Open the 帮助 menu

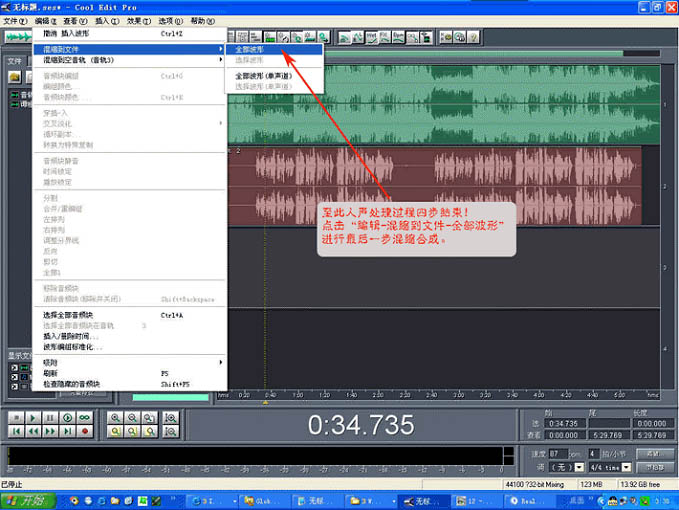[x=203, y=21]
